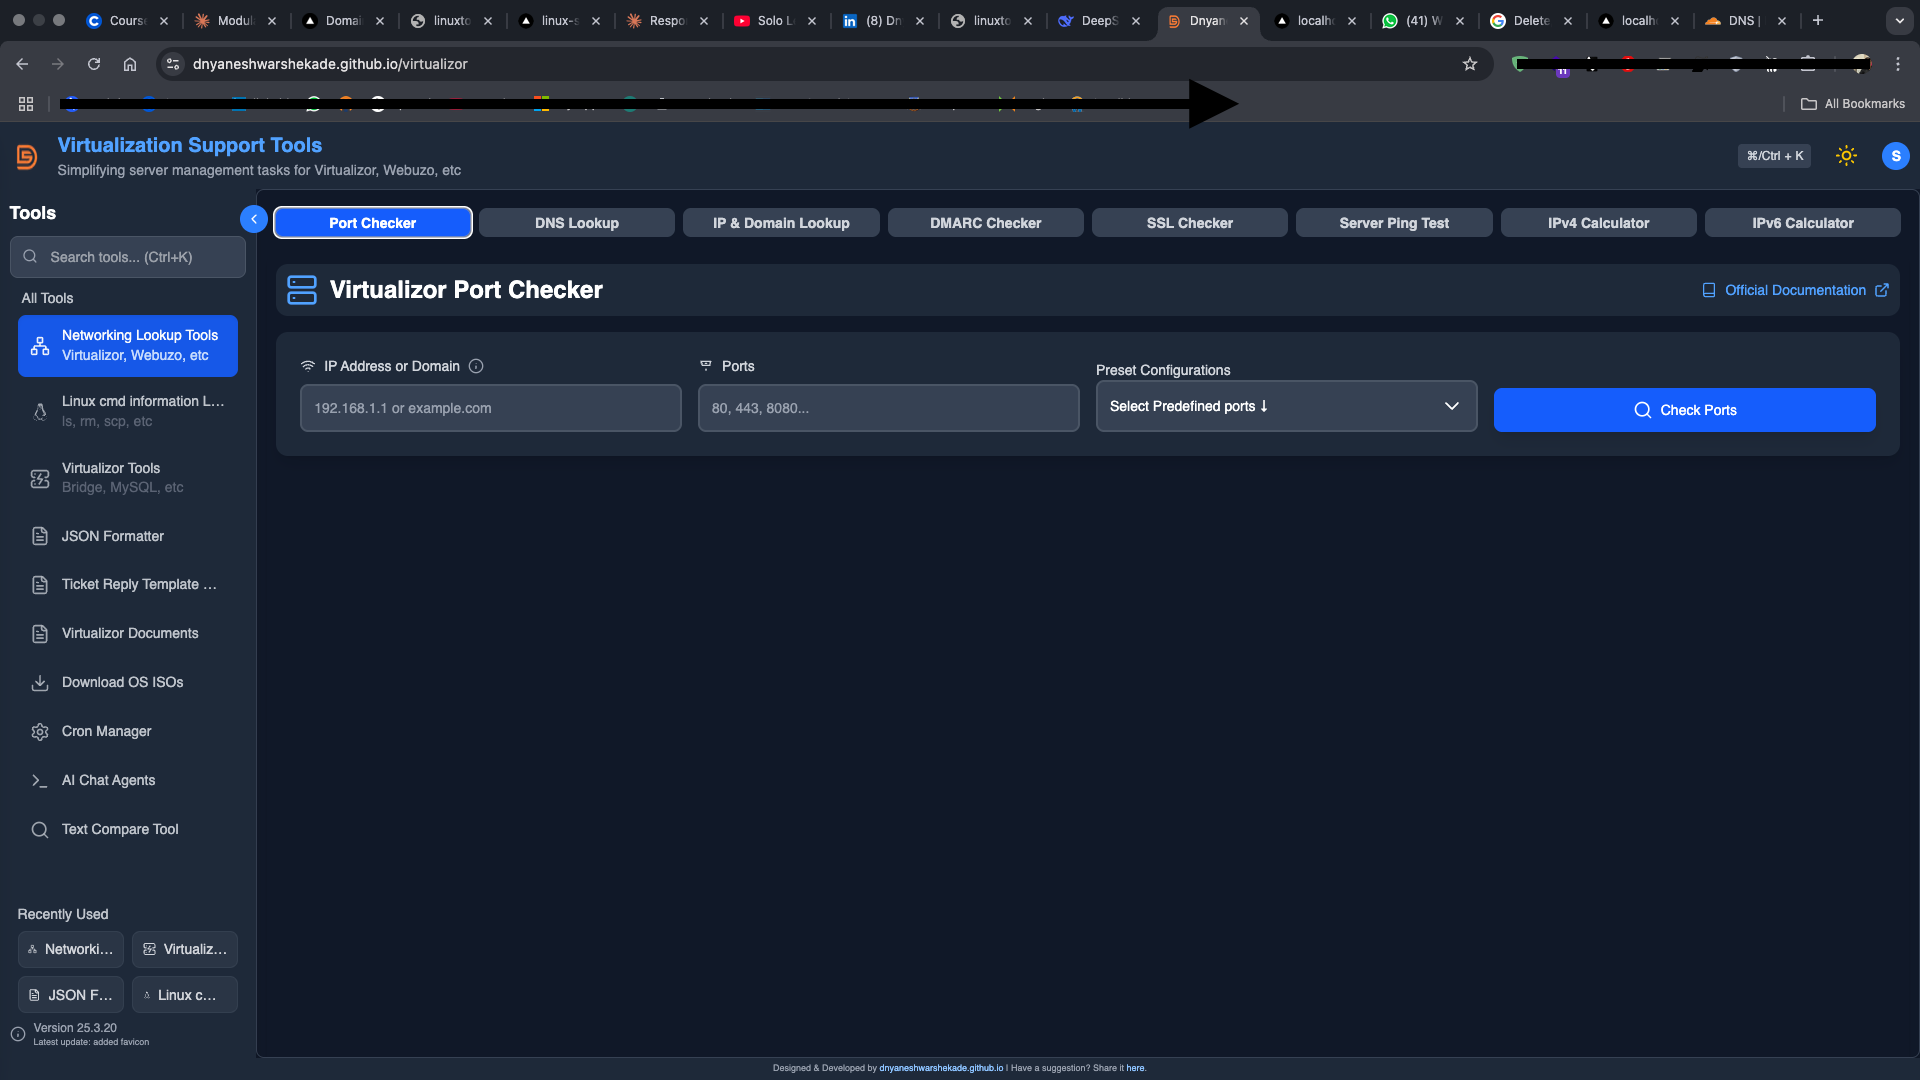Screen dimensions: 1920x1080
Task: Open the SSL Checker tab
Action: (1190, 223)
